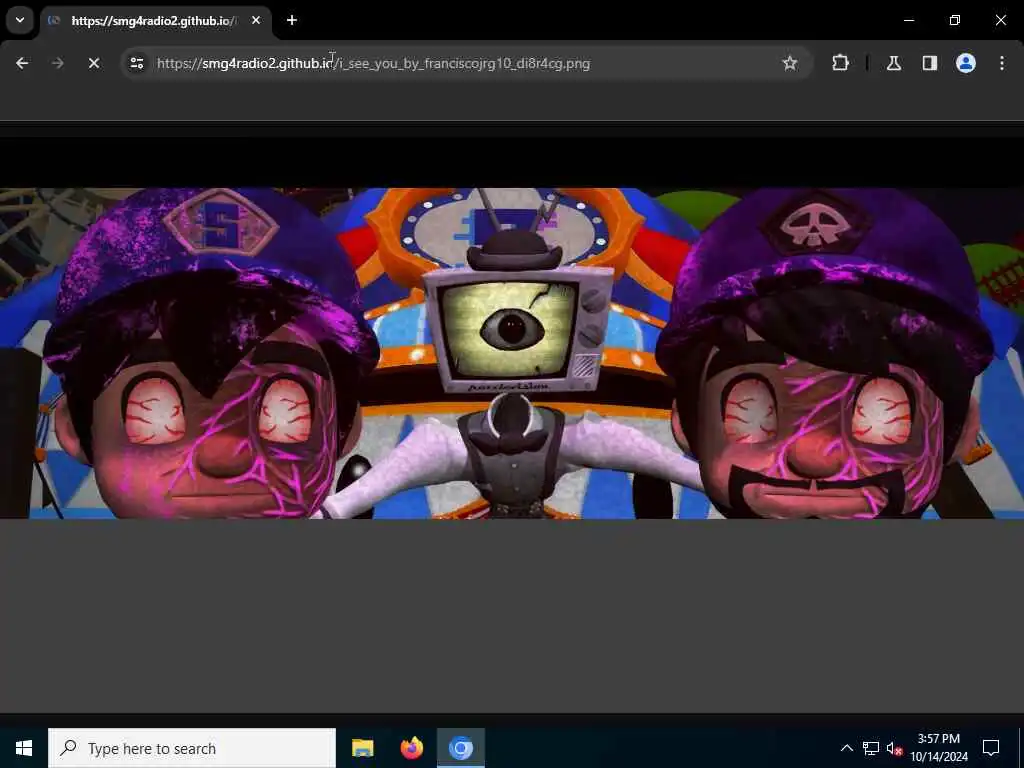Click the address bar URL text
Screen dimensions: 1024x768
(374, 63)
